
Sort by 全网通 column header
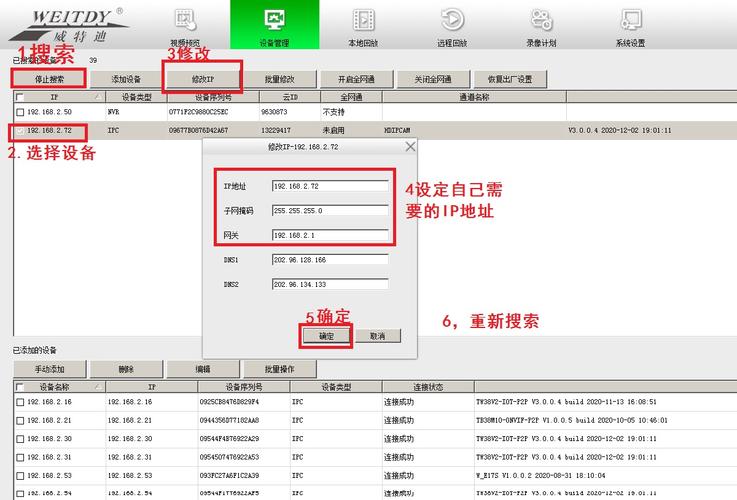click(x=352, y=97)
